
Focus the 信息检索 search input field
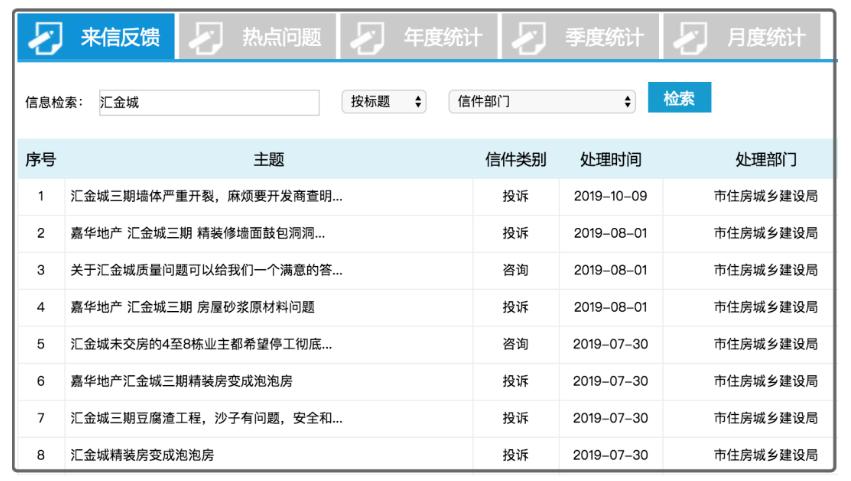click(x=209, y=103)
